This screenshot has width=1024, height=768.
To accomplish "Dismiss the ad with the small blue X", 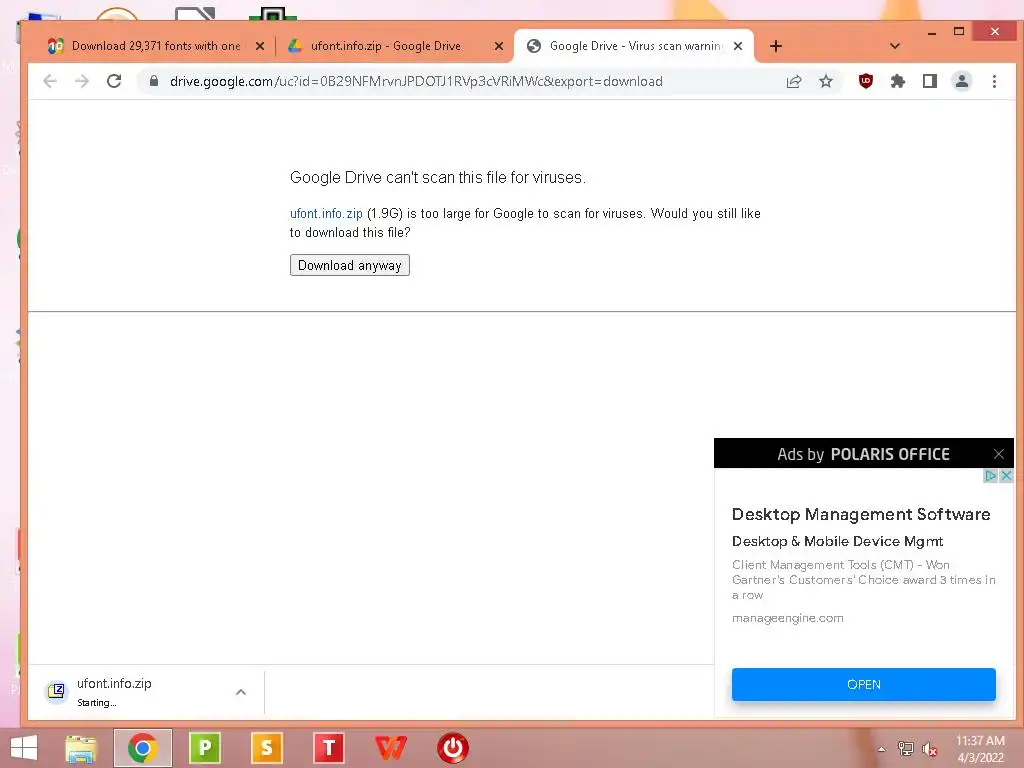I will pyautogui.click(x=1006, y=475).
